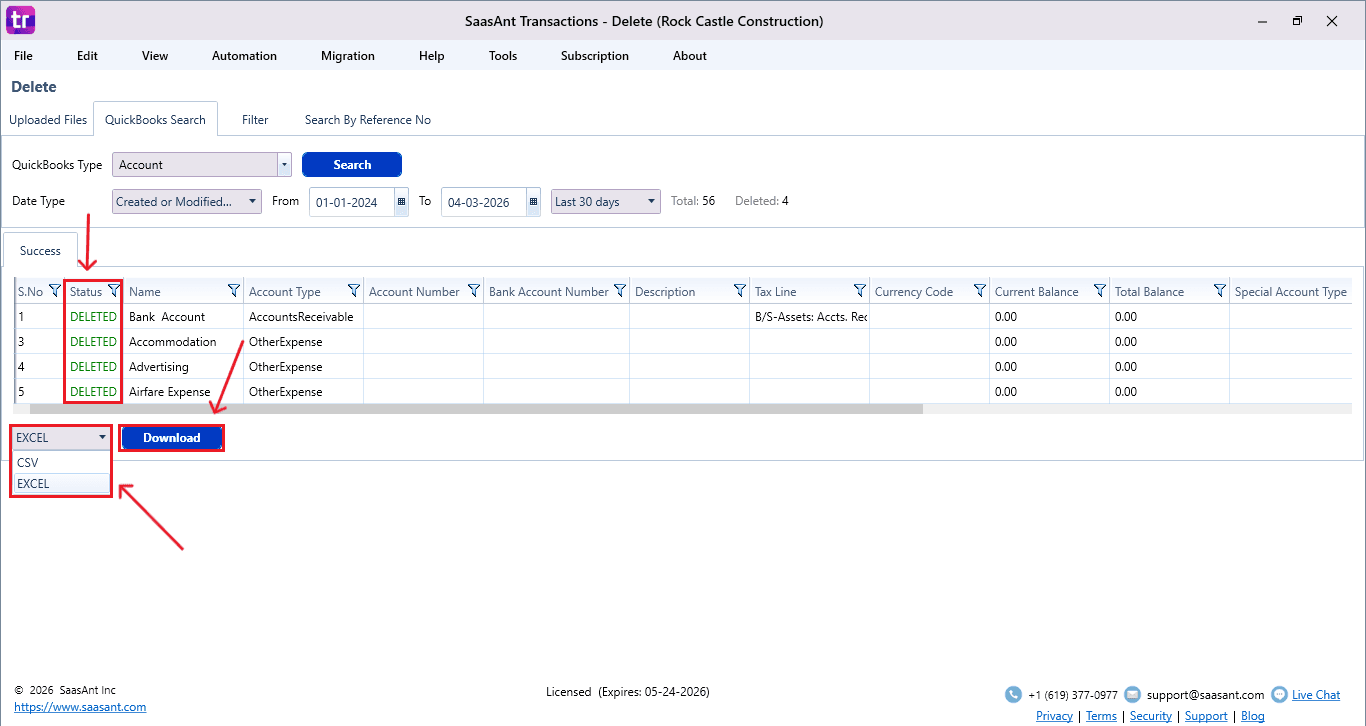The width and height of the screenshot is (1366, 726).
Task: Click the Special Account Type column header
Action: pos(1290,292)
